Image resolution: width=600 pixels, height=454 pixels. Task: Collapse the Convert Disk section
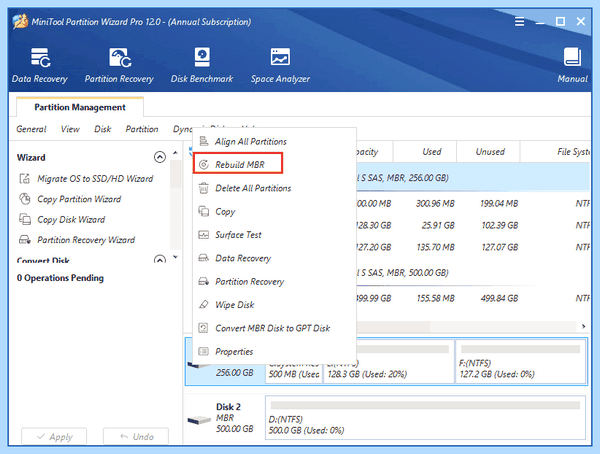pos(160,260)
